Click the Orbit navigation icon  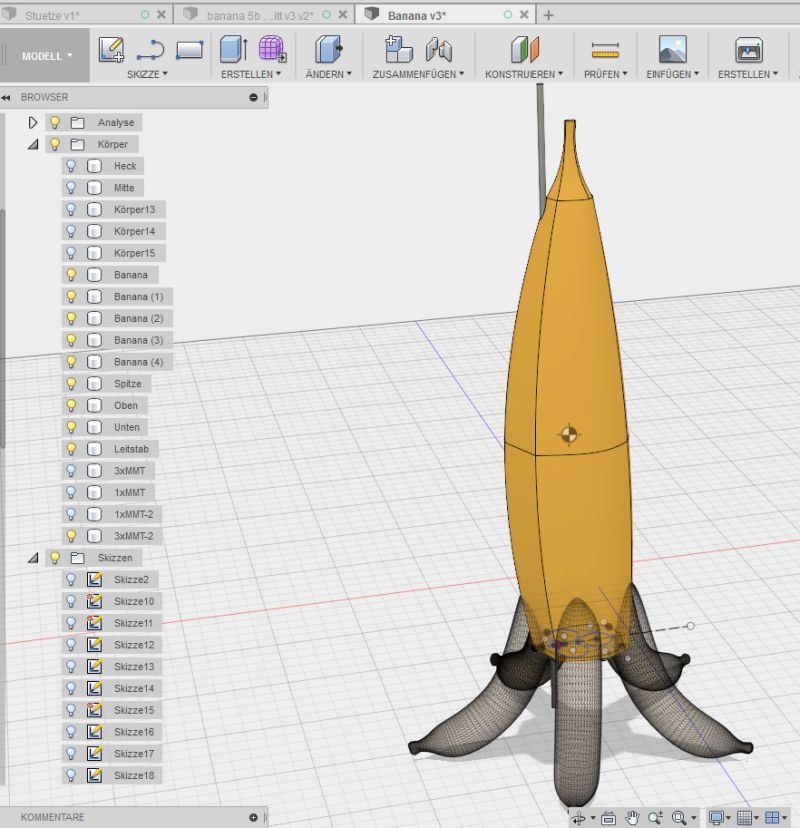(579, 818)
